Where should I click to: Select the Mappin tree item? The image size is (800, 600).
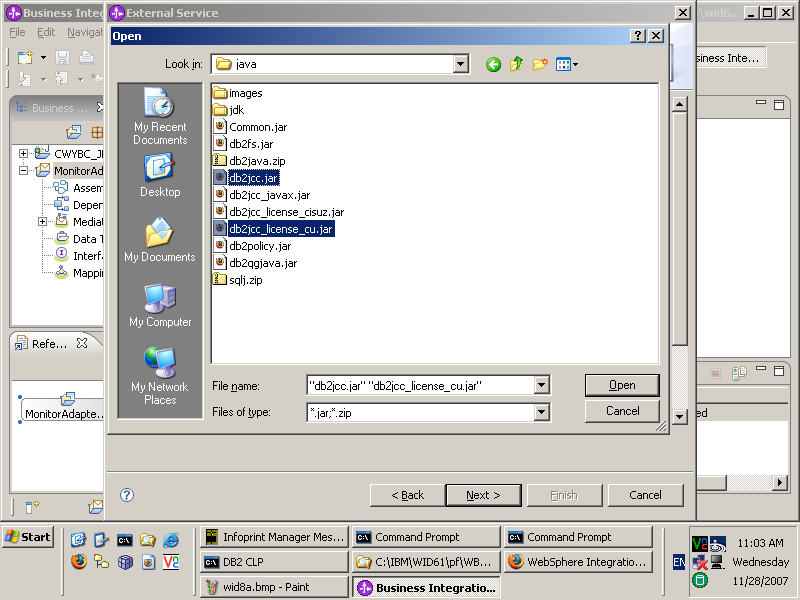click(78, 273)
